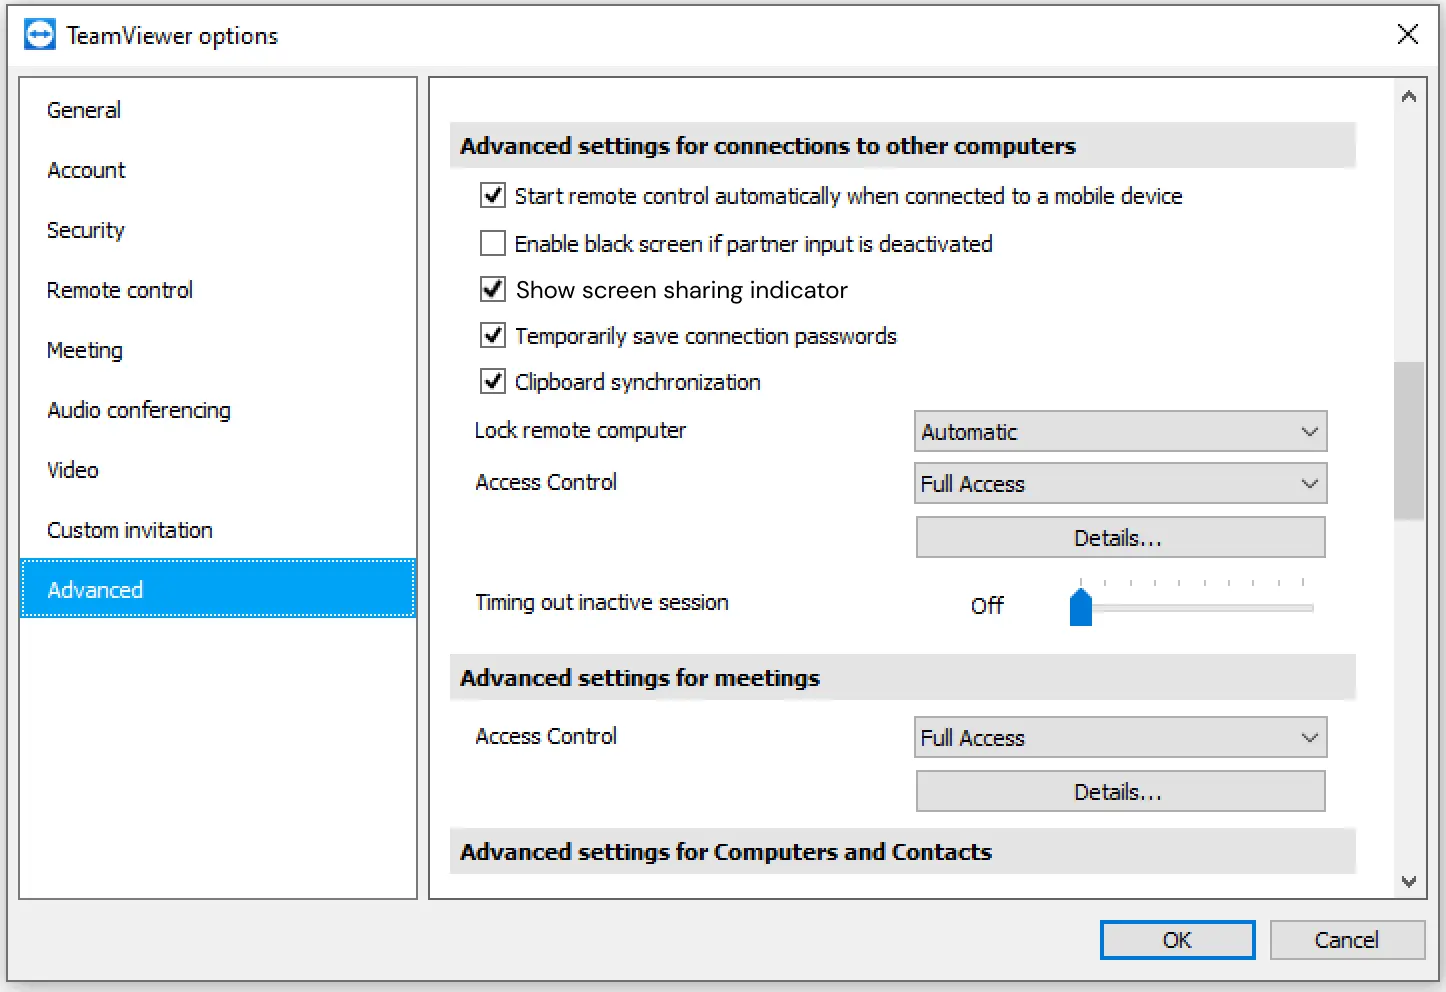Open the Account settings category
The height and width of the screenshot is (992, 1446).
click(x=218, y=170)
